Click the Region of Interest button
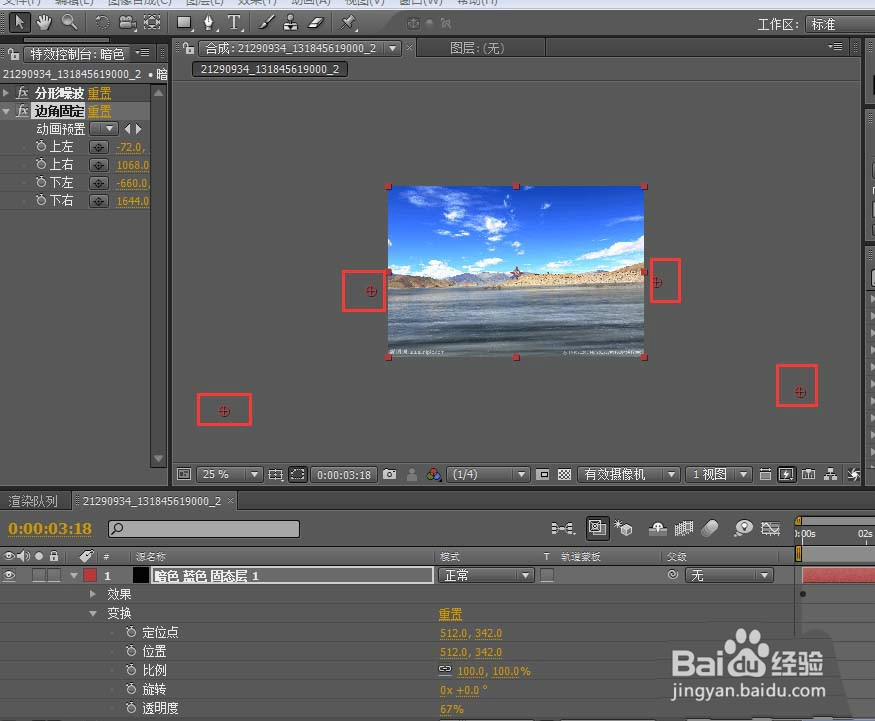Viewport: 875px width, 721px height. [x=542, y=474]
